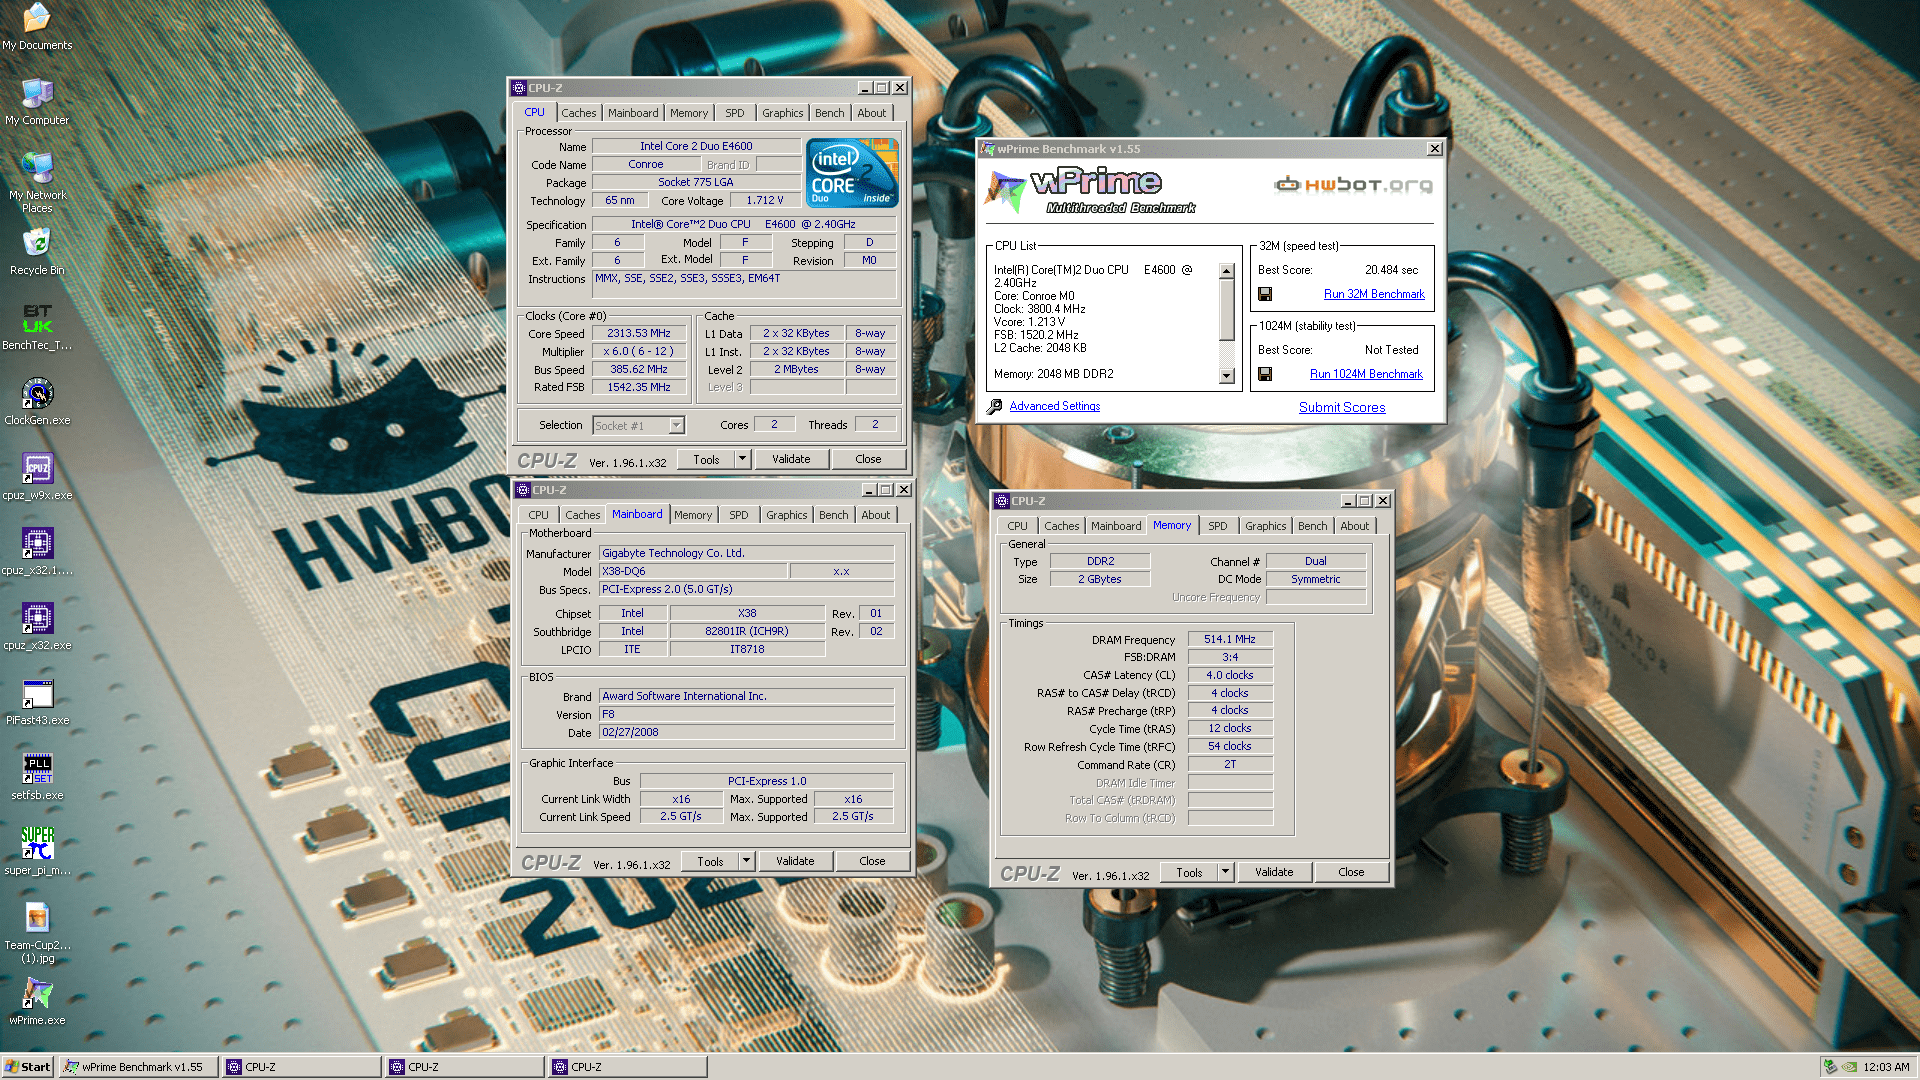Click save icon for 1024M score
Image resolution: width=1920 pixels, height=1080 pixels.
click(x=1265, y=374)
